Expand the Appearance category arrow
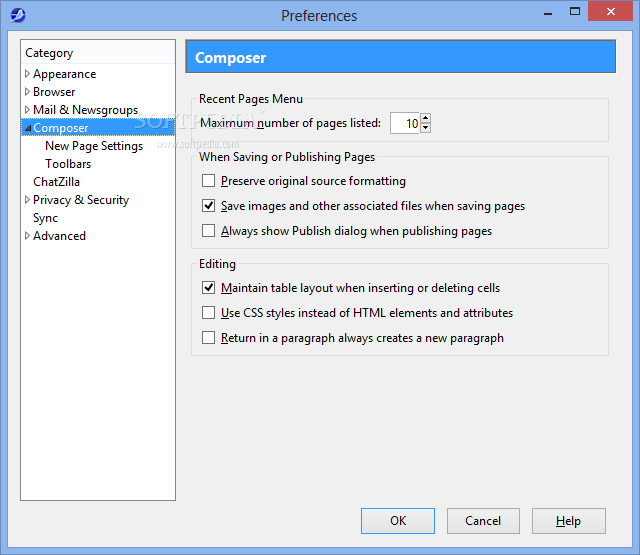The width and height of the screenshot is (640, 555). 27,74
